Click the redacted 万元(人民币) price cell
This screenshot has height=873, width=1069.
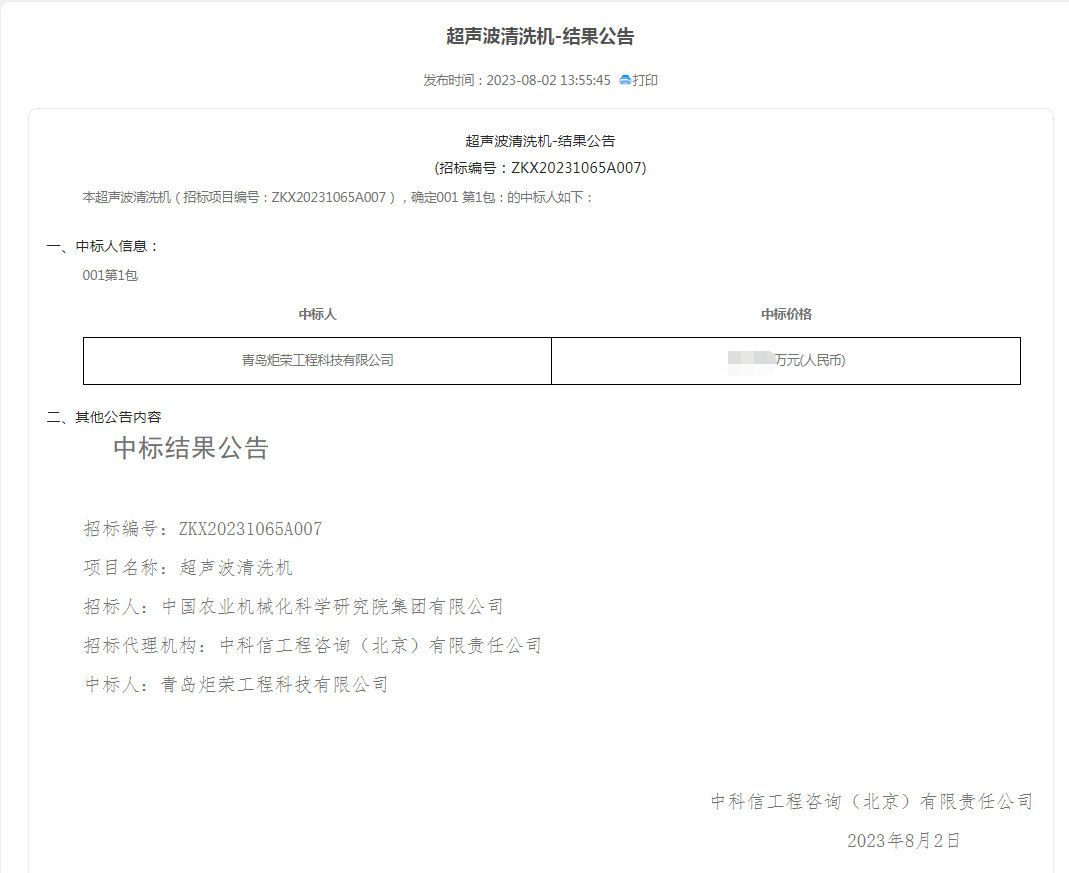tap(786, 361)
